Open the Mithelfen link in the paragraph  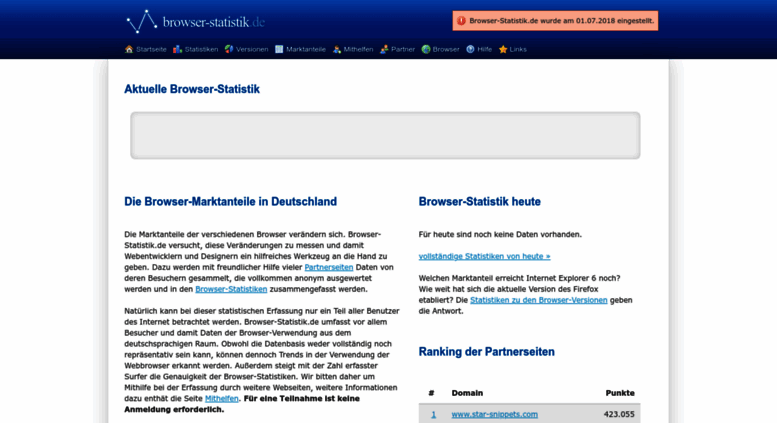(222, 398)
